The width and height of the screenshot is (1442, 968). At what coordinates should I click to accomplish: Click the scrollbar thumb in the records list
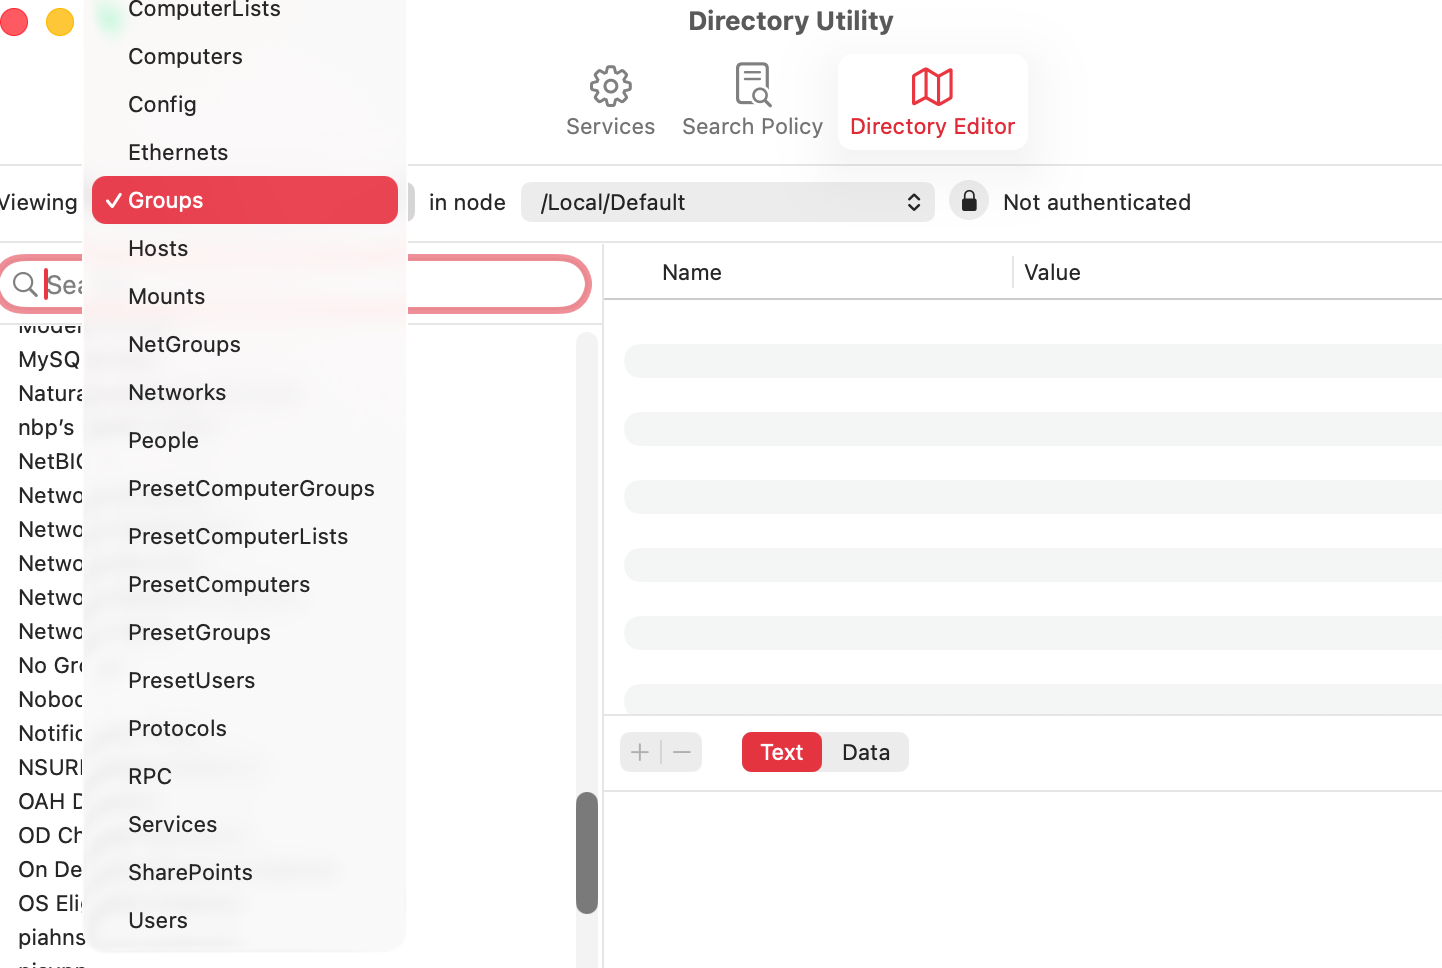586,854
